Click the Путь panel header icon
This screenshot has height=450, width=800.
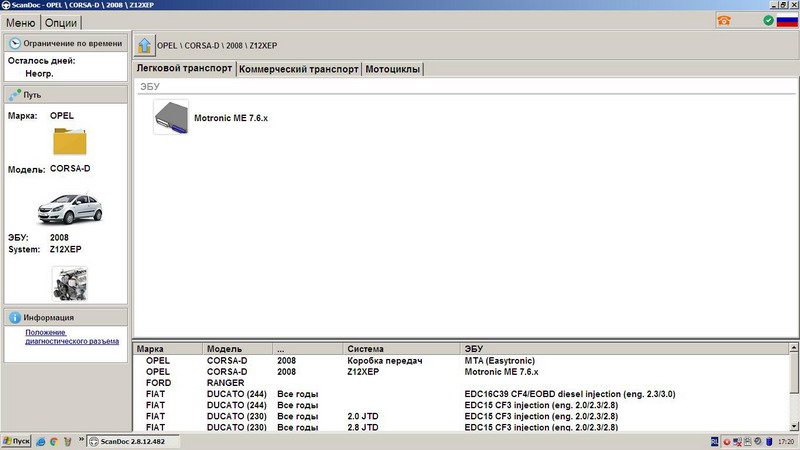(15, 95)
